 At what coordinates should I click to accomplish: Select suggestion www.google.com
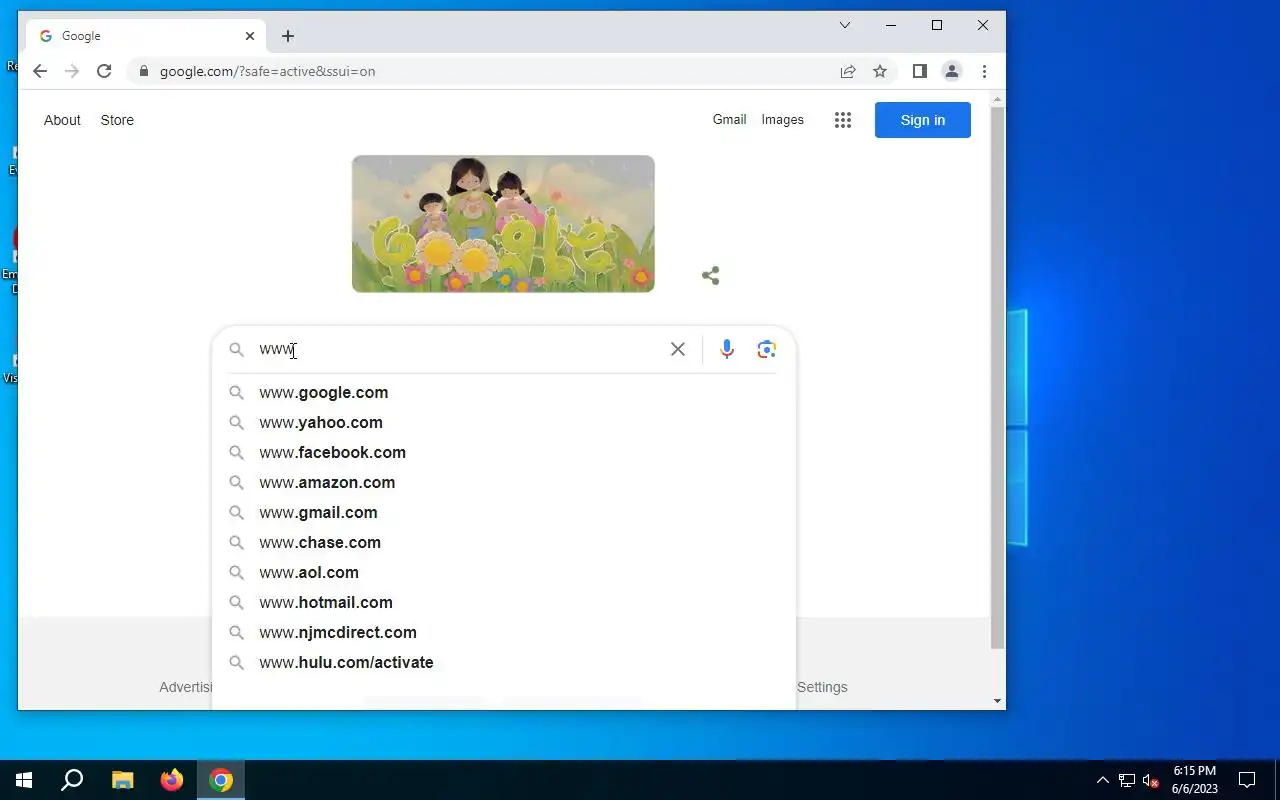504,392
